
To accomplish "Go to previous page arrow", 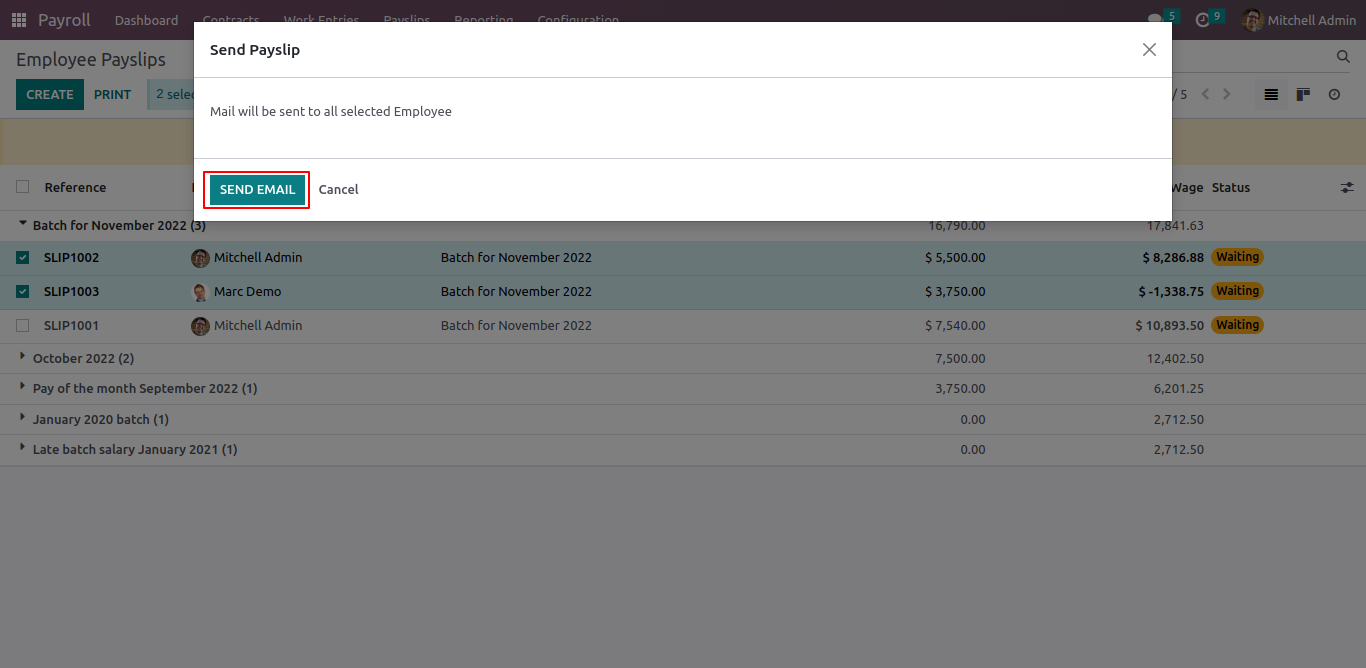I will [1205, 94].
